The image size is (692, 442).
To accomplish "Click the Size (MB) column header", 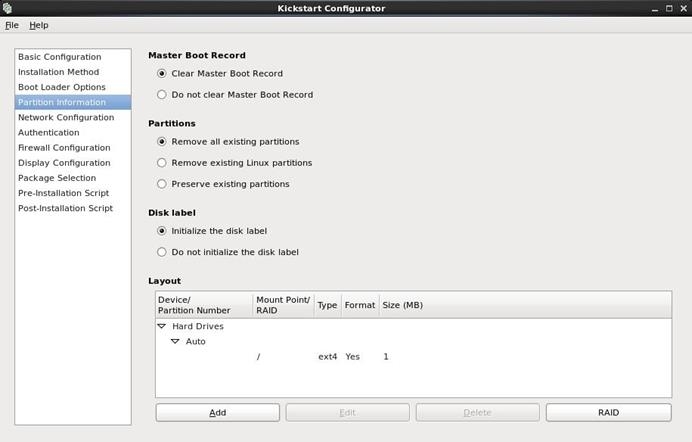I will point(525,305).
